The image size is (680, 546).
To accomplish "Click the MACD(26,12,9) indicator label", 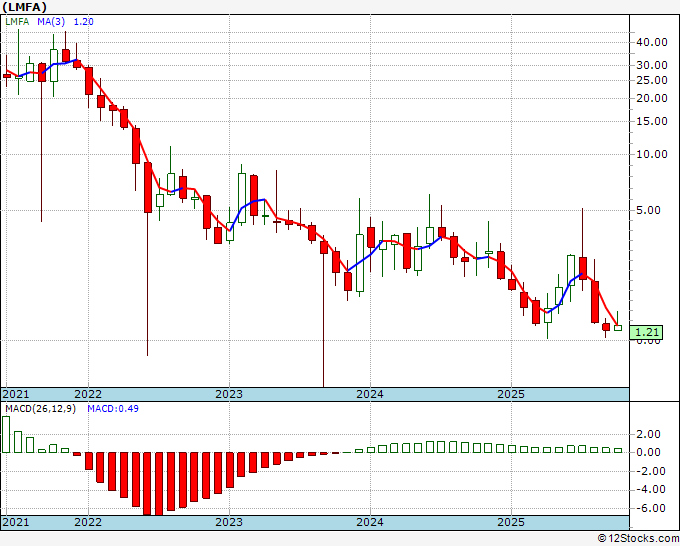I will click(x=40, y=409).
